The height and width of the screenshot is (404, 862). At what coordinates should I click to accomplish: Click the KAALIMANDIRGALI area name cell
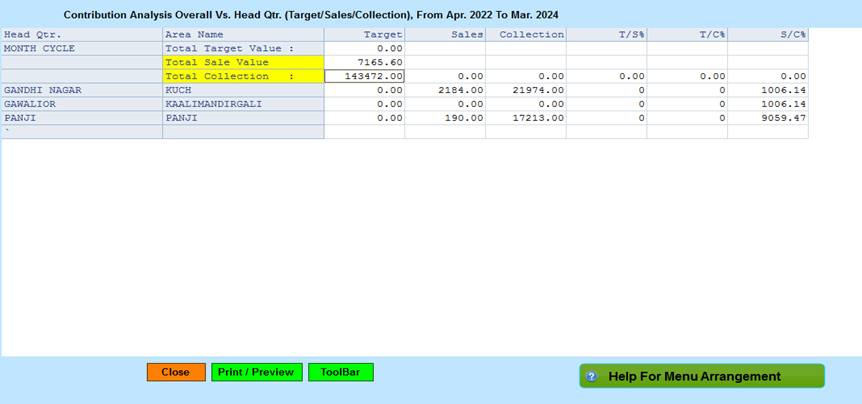point(243,104)
